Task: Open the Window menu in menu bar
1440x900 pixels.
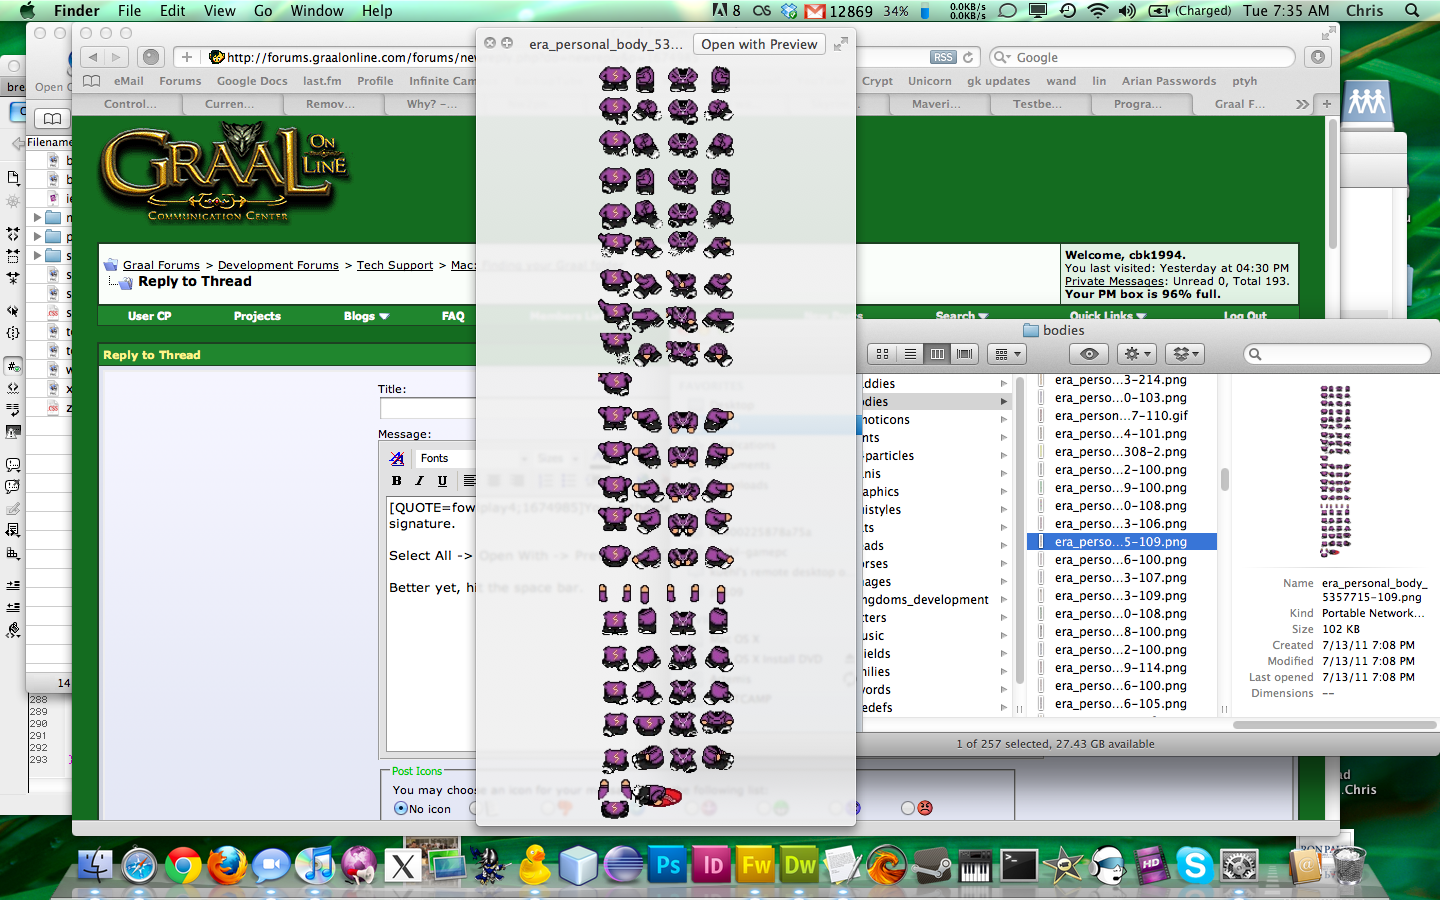Action: 316,11
